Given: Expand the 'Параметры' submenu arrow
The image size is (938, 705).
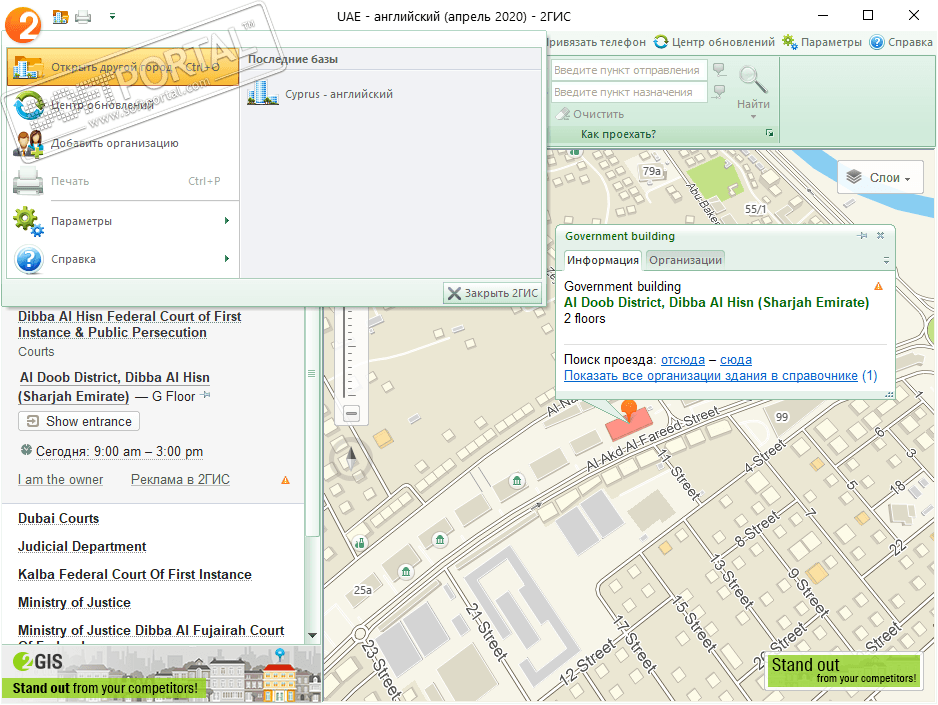Looking at the screenshot, I should point(227,221).
